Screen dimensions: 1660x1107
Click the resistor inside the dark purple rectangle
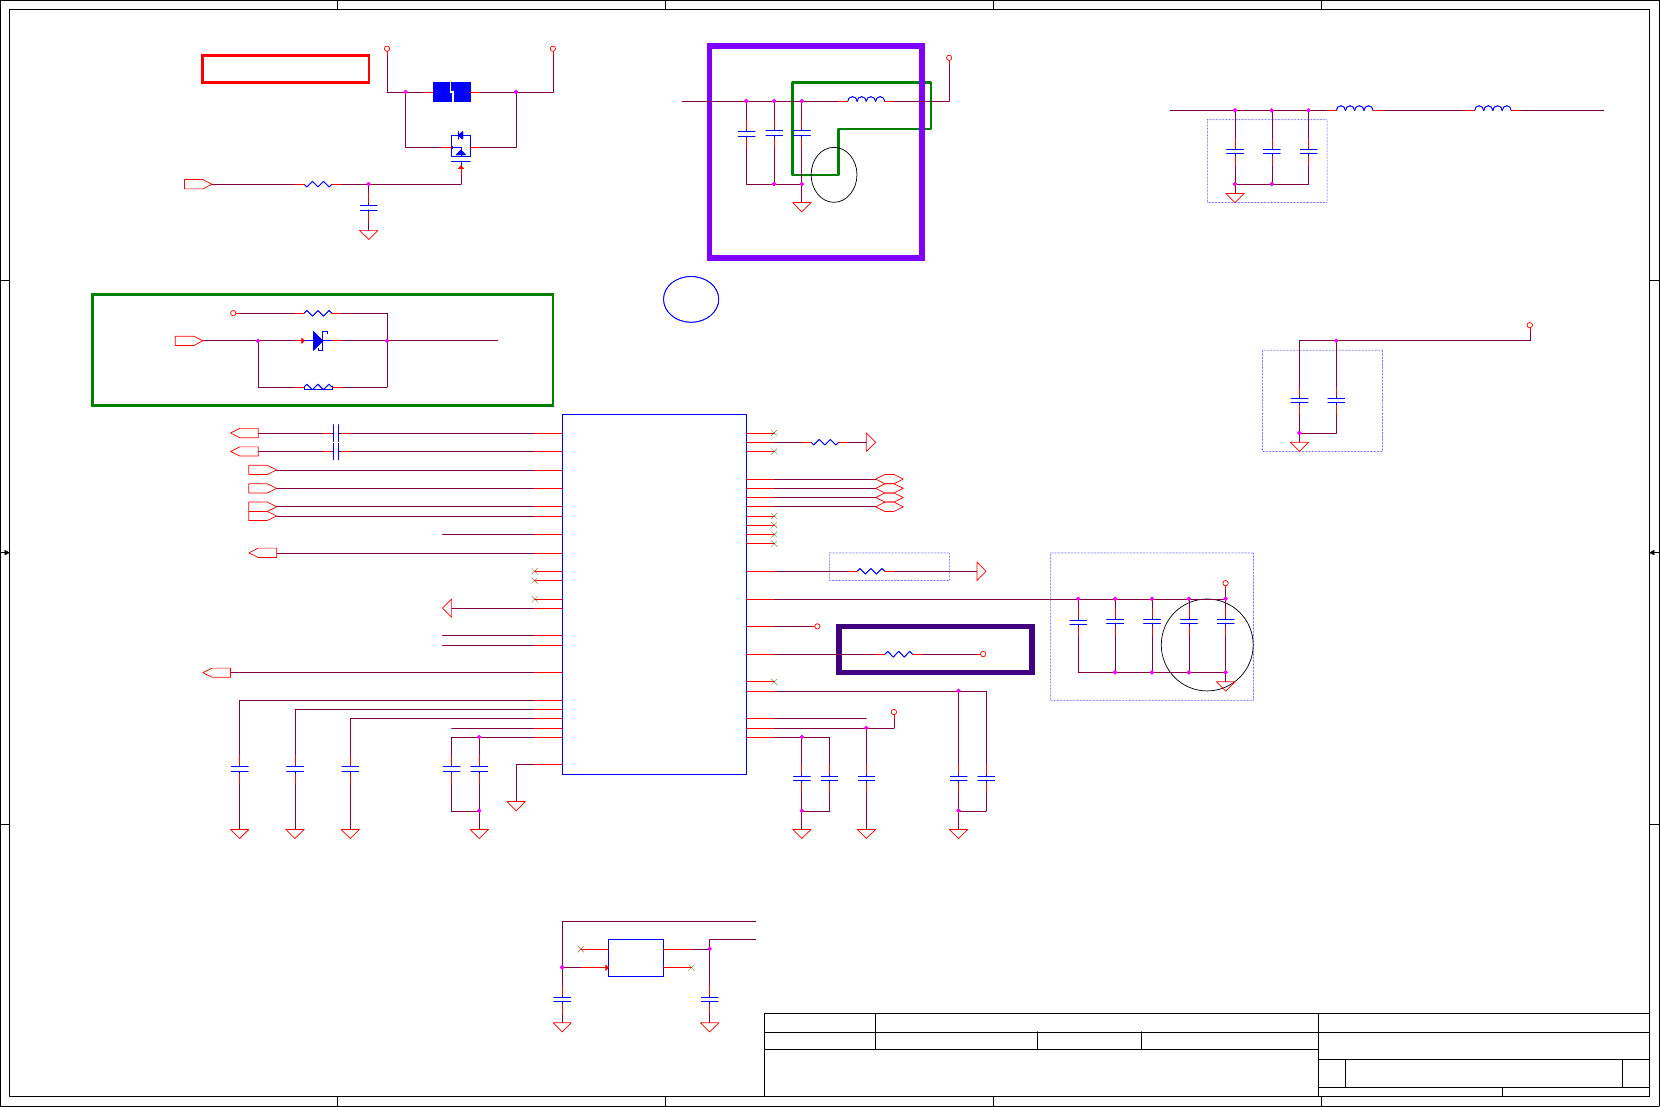[x=899, y=654]
